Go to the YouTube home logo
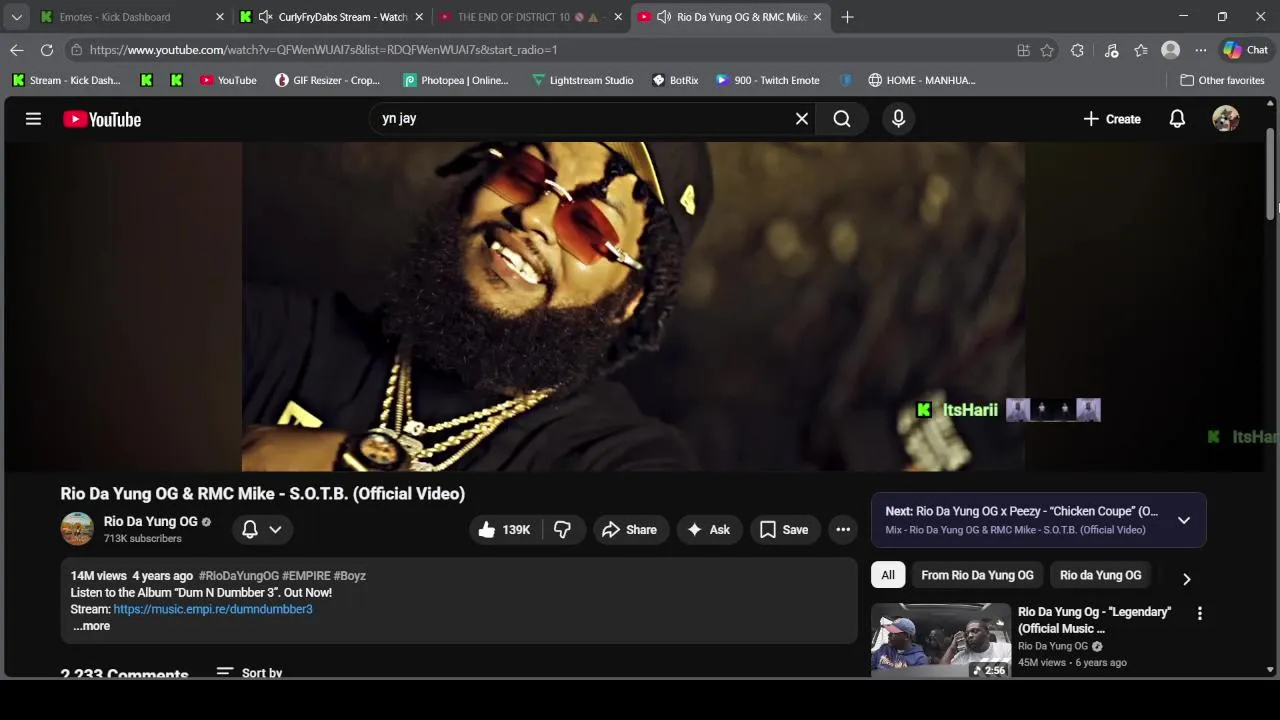1280x720 pixels. (x=102, y=119)
